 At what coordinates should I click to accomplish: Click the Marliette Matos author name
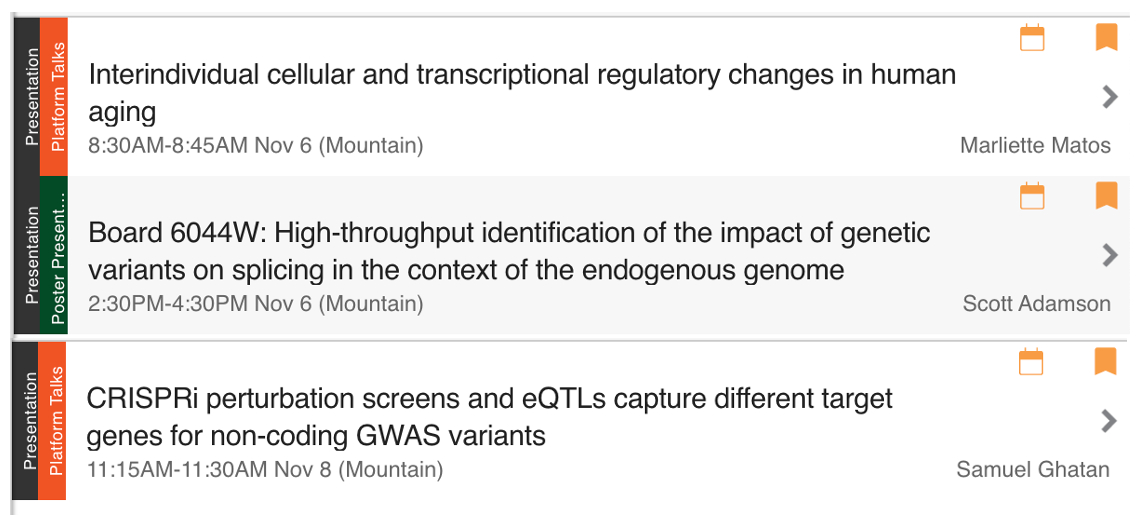click(x=1035, y=146)
